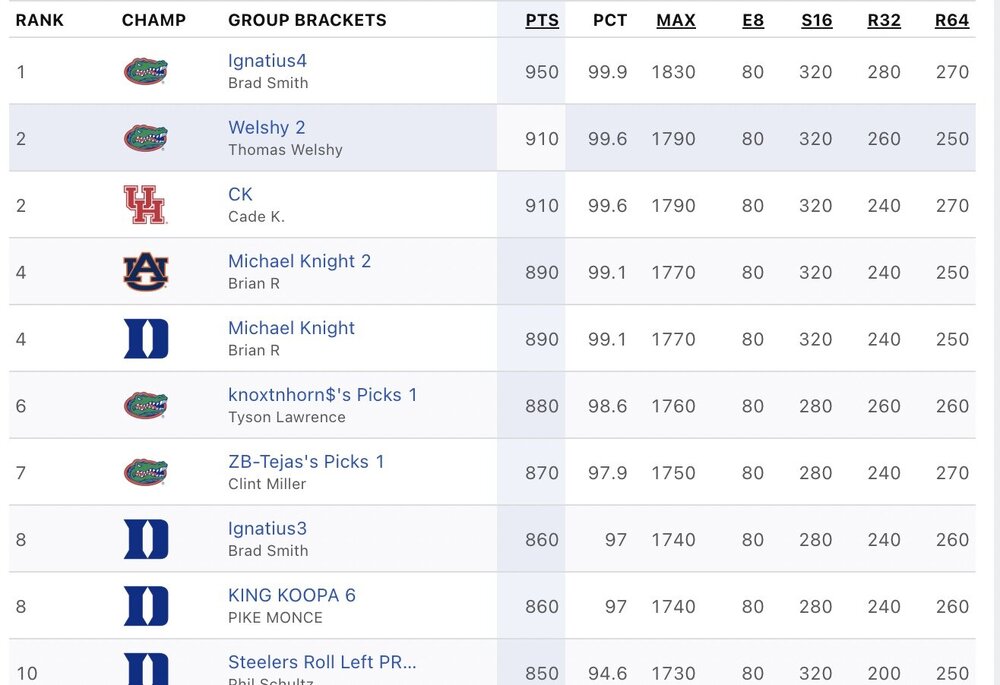Click the Houston Cougars logo beside CK

pyautogui.click(x=146, y=205)
